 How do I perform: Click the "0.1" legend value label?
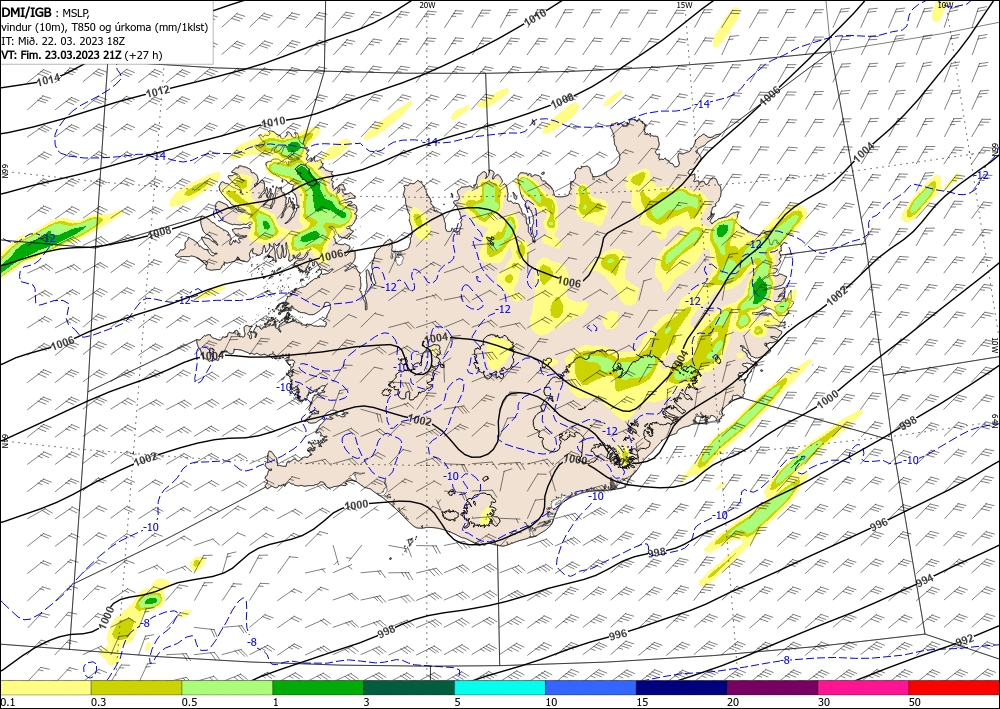coord(6,703)
